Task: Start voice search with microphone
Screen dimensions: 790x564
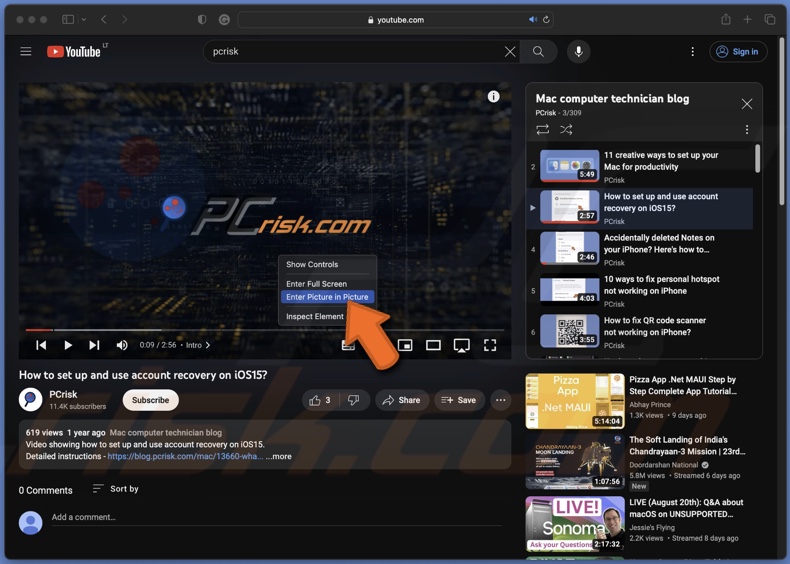Action: pyautogui.click(x=578, y=51)
